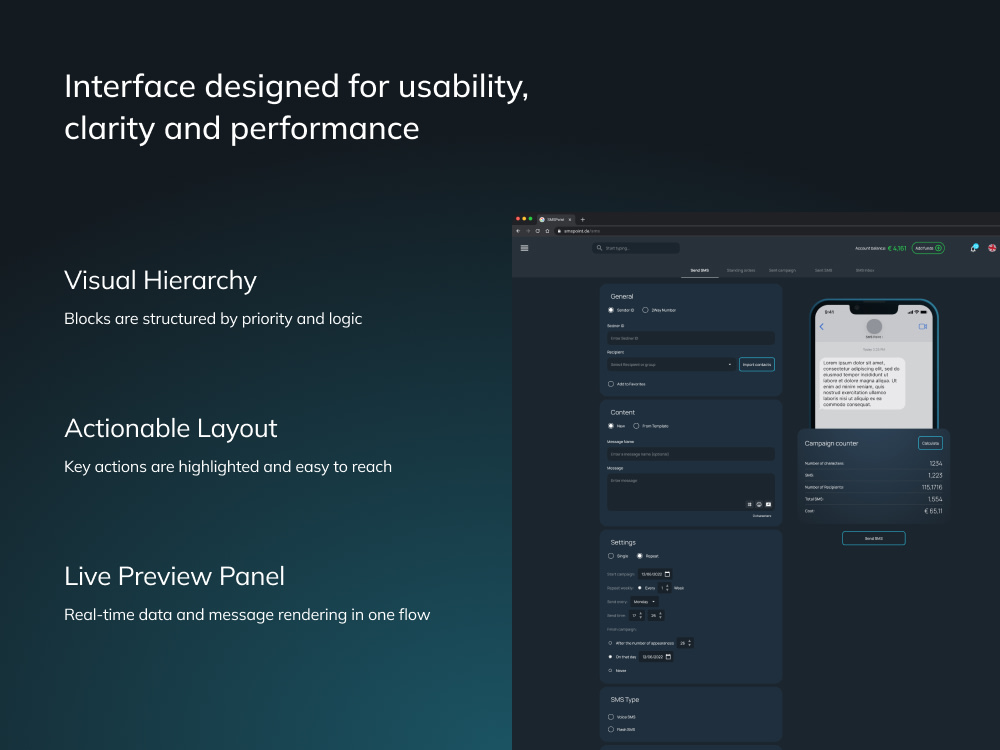Select the 2Way Number radio option

click(645, 310)
